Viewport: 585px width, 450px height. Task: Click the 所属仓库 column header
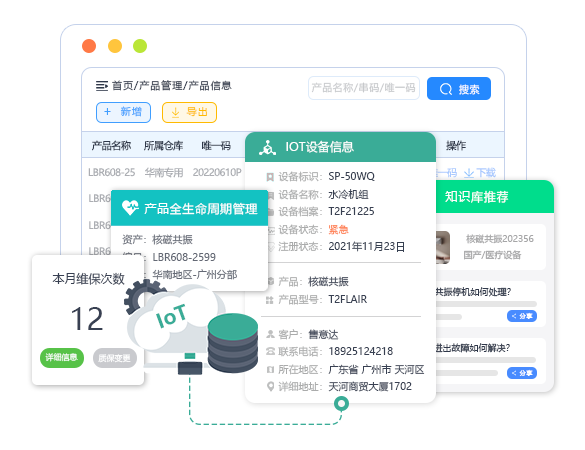163,146
